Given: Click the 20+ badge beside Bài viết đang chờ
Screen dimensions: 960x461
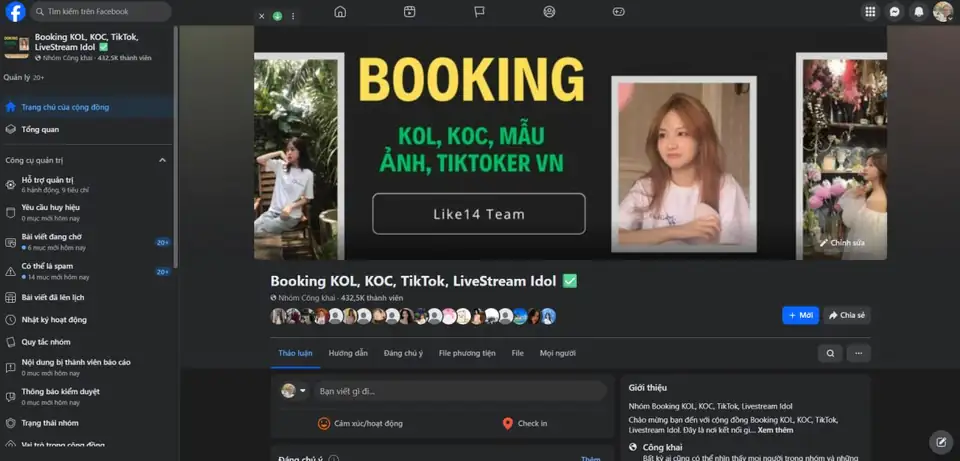Looking at the screenshot, I should click(162, 242).
